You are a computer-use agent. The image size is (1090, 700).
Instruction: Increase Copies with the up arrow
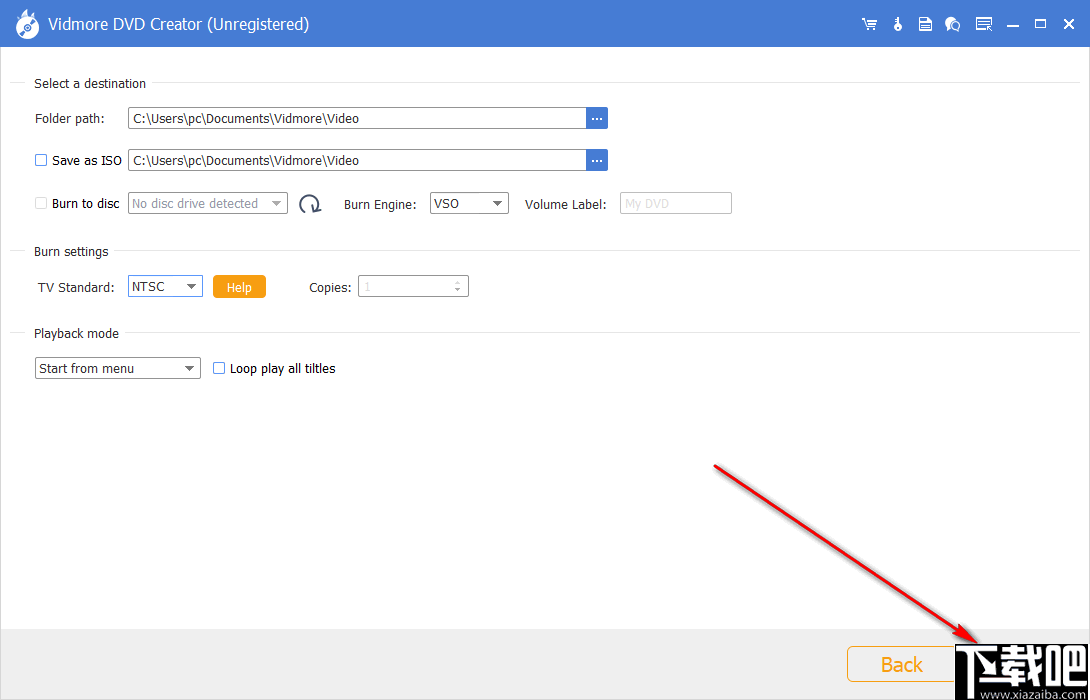pos(457,282)
